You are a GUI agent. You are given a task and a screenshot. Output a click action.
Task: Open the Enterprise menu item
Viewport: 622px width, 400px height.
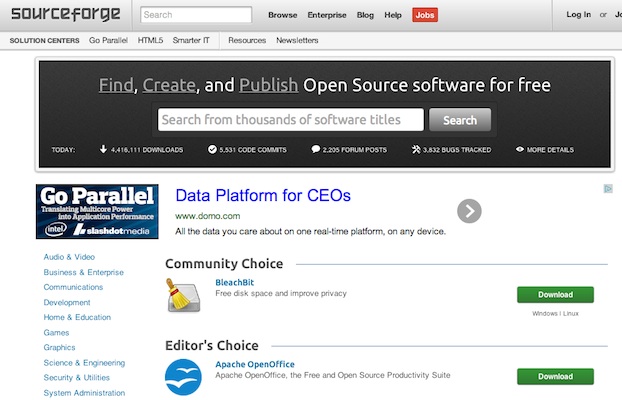[327, 15]
